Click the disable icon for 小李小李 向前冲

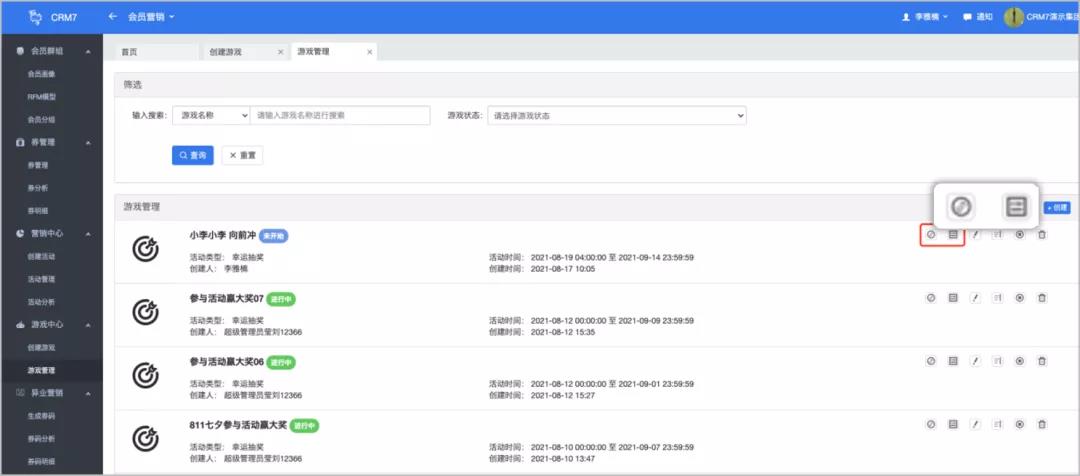[x=931, y=235]
